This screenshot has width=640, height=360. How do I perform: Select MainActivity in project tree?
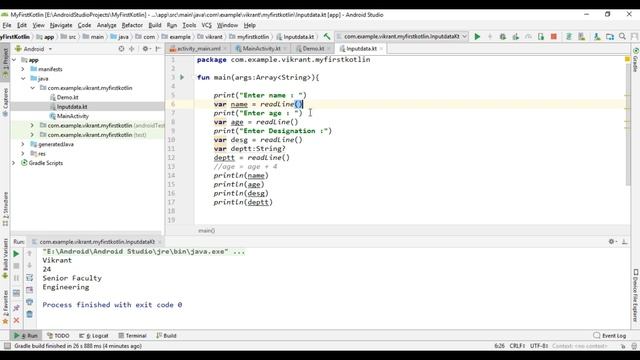pos(73,116)
